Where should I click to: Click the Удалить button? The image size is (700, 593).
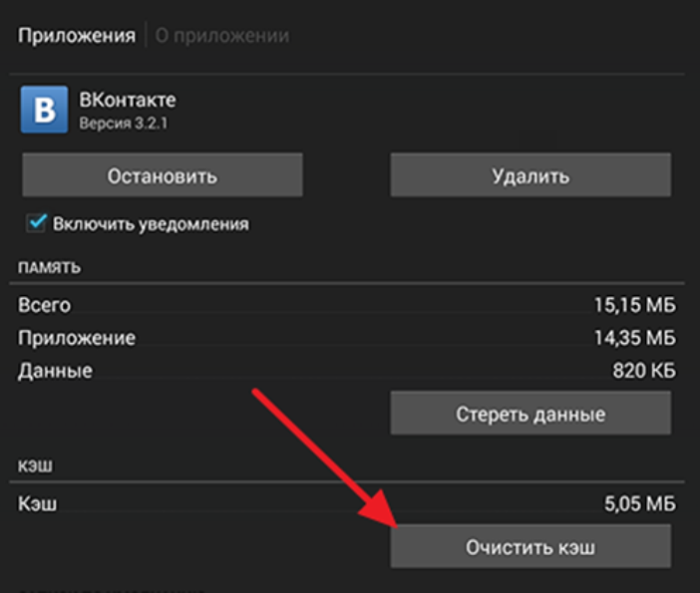click(530, 175)
